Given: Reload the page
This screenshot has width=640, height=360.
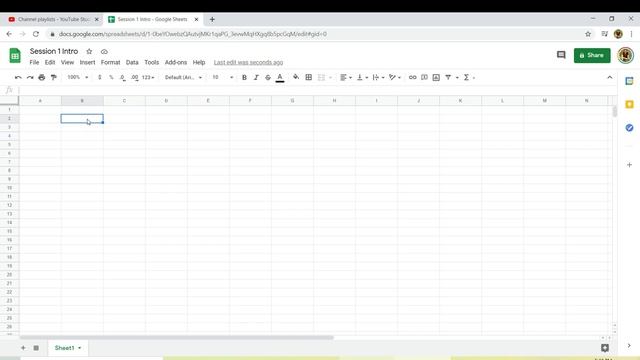Looking at the screenshot, I should tap(36, 34).
